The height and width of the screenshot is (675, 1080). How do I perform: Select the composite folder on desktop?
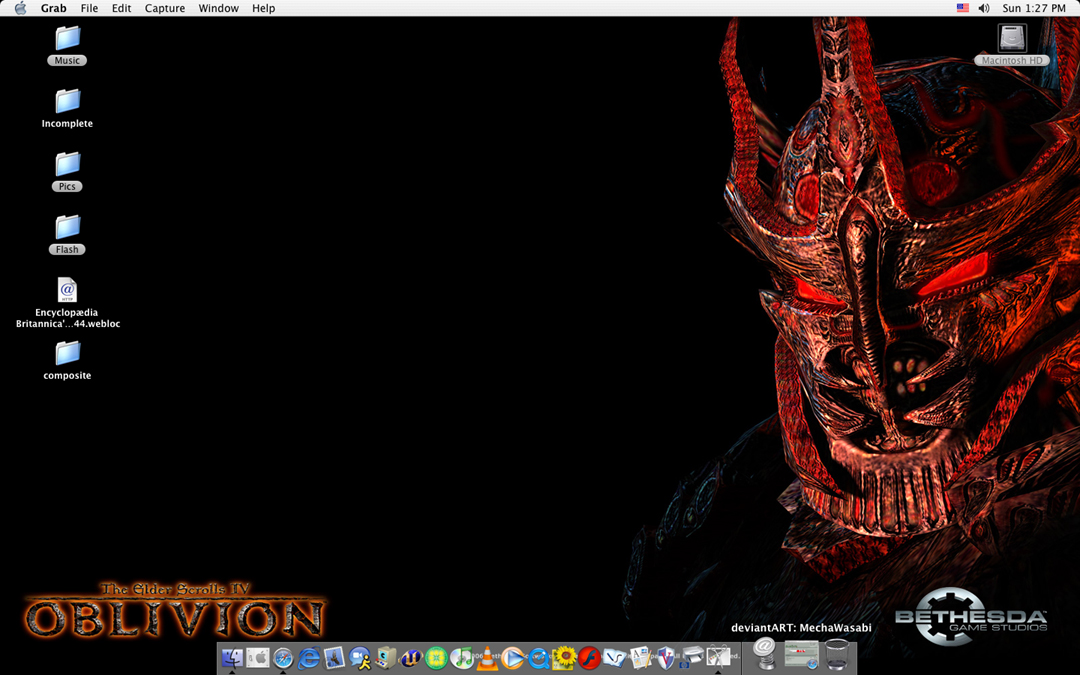pos(67,353)
